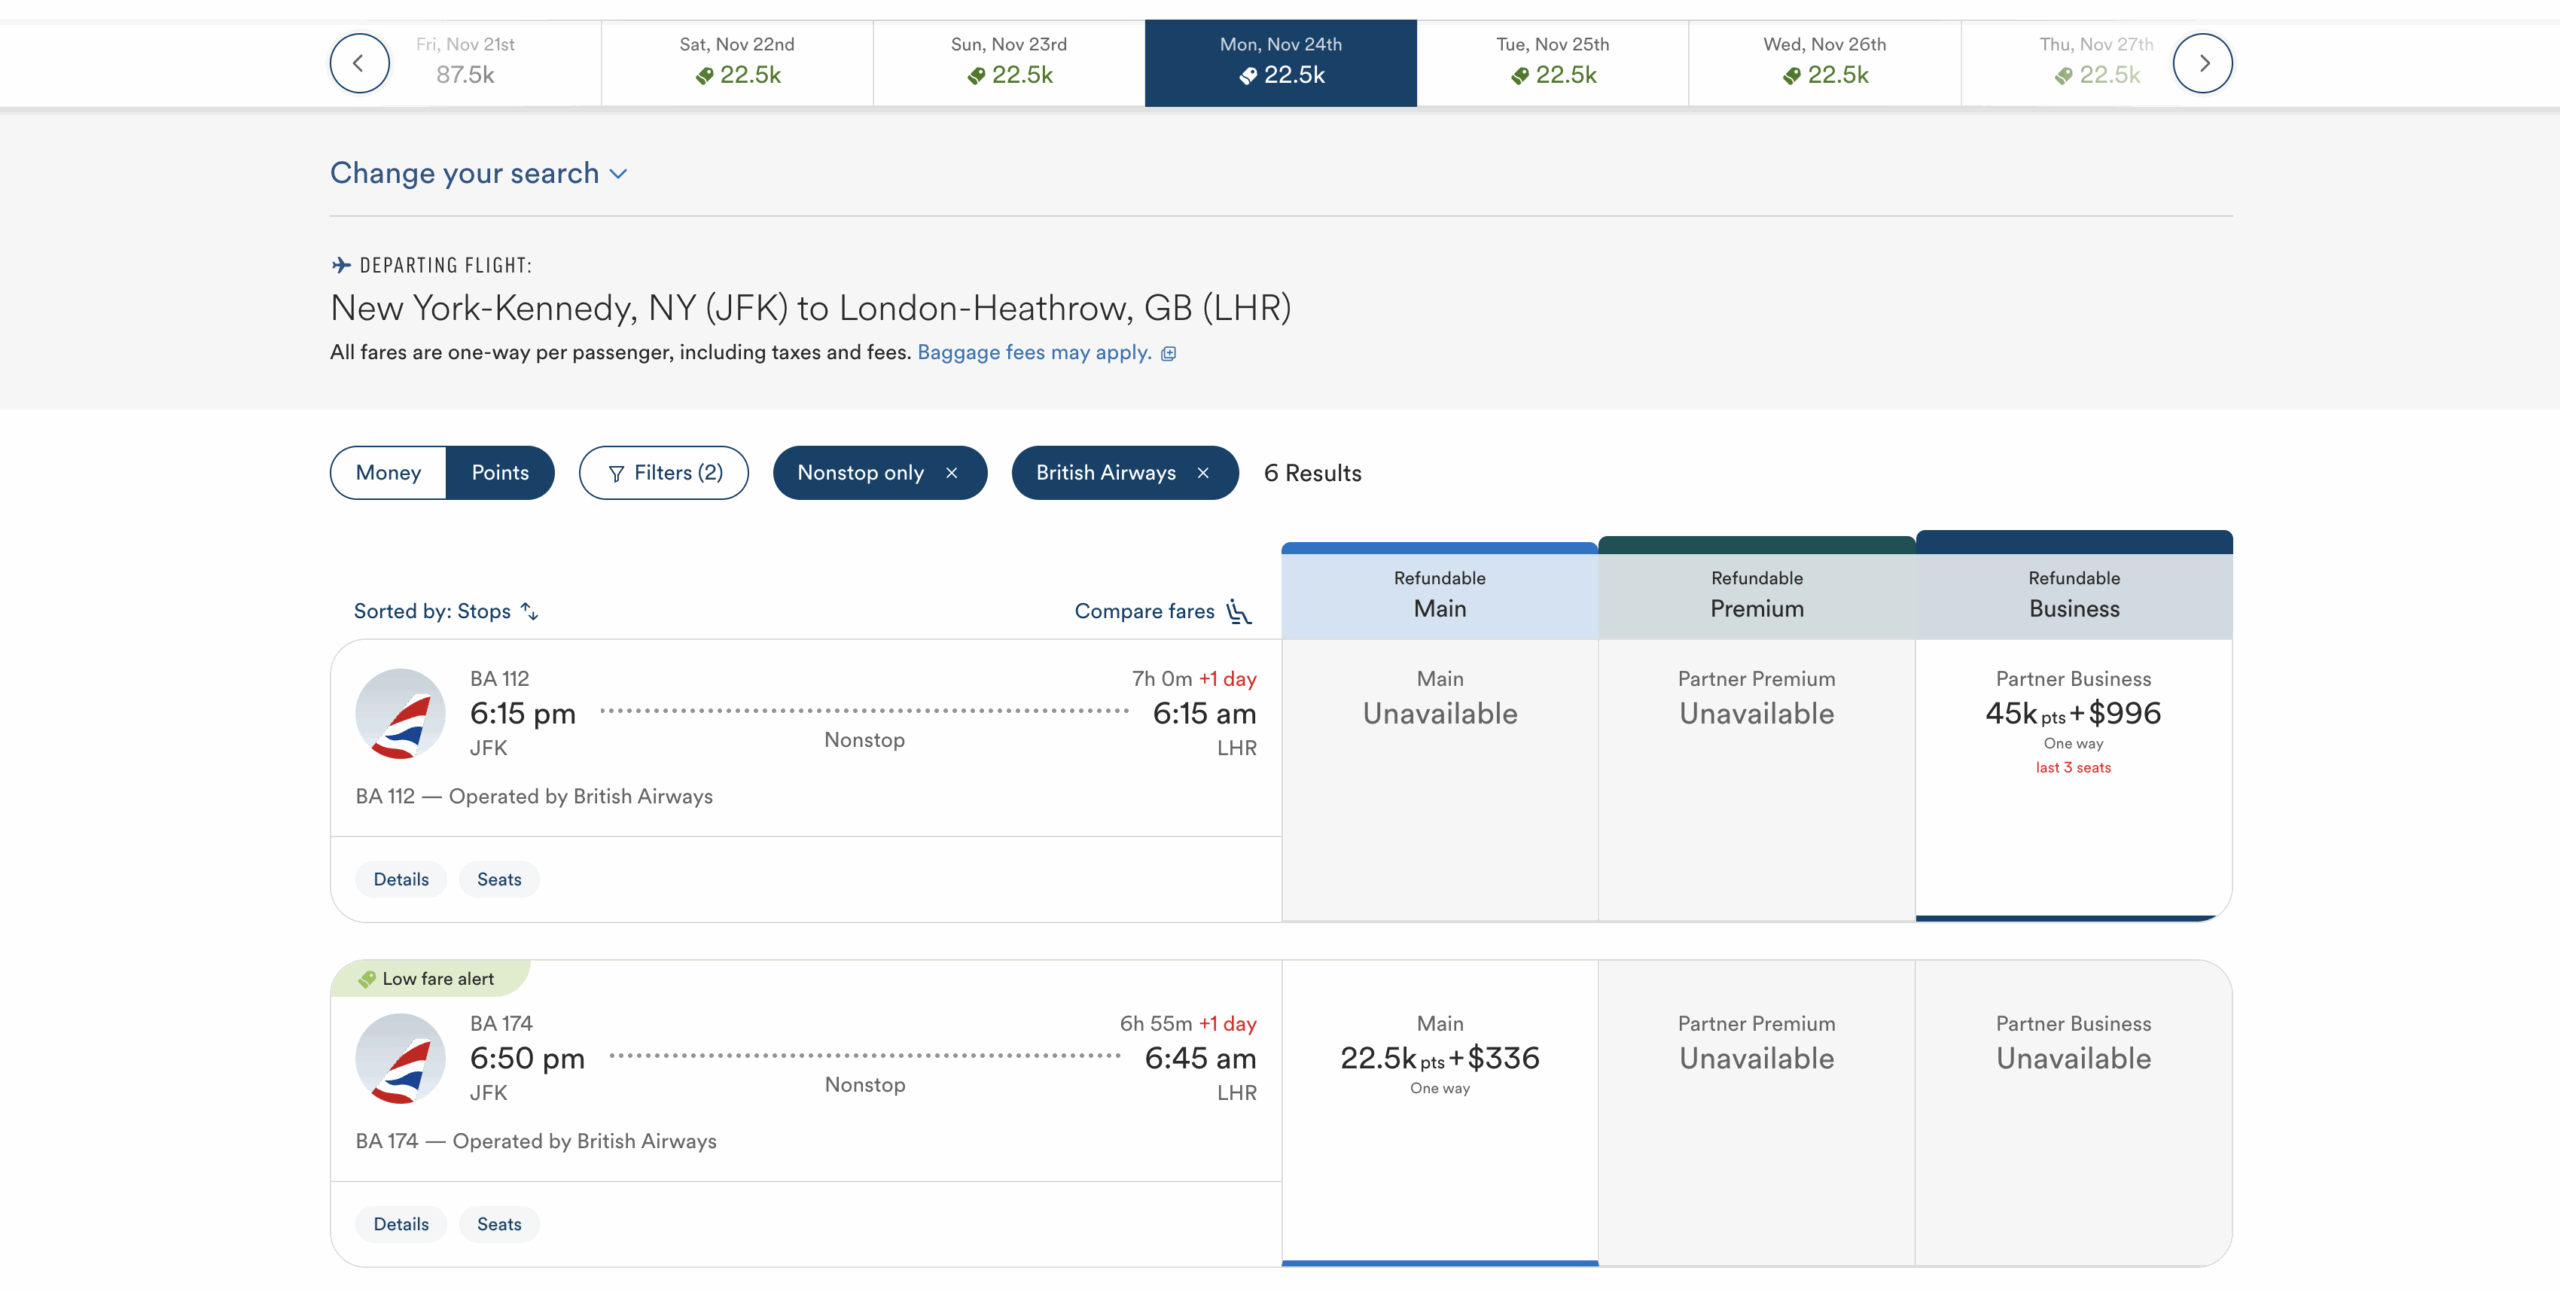
Task: Click the British Airways logo on BA 112
Action: click(399, 713)
